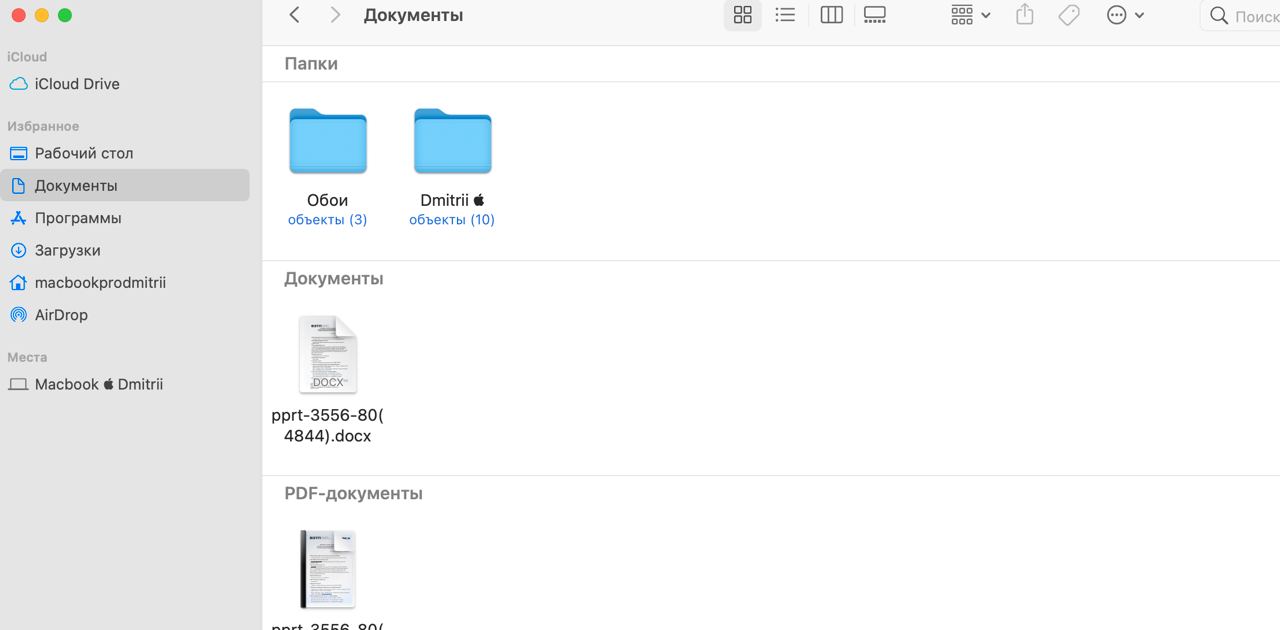Click the search magnifier icon
The image size is (1280, 630).
click(x=1218, y=16)
